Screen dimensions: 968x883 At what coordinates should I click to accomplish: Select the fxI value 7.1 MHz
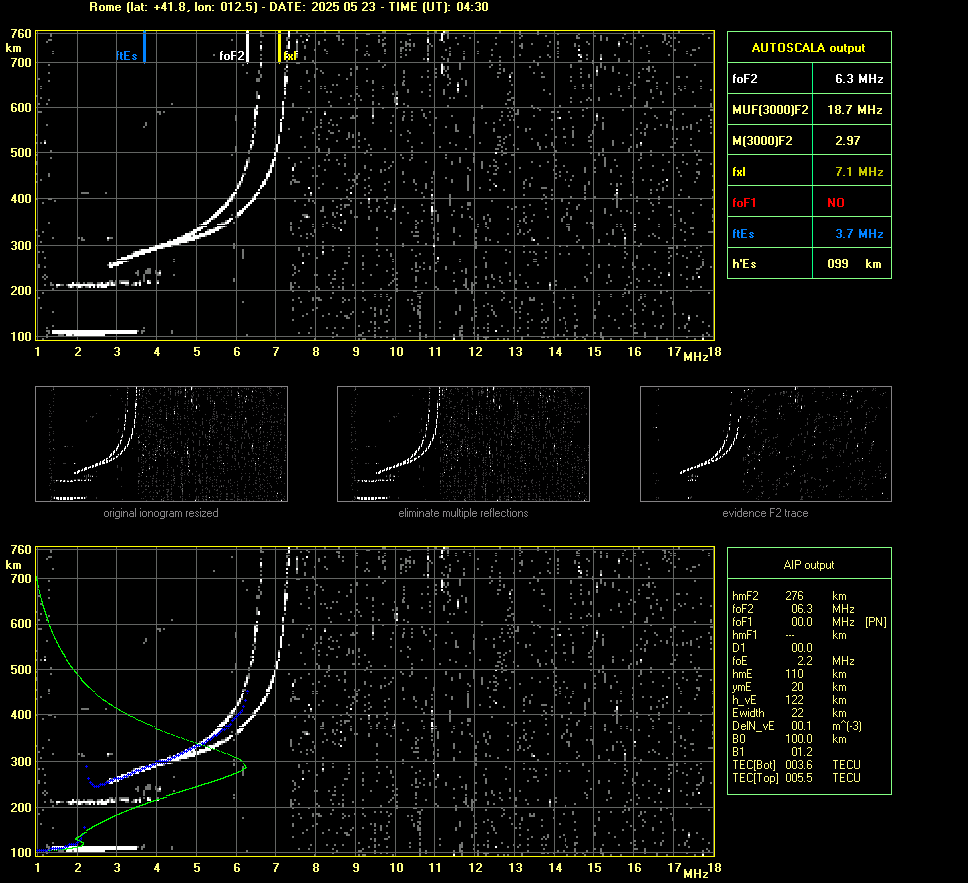click(x=859, y=172)
